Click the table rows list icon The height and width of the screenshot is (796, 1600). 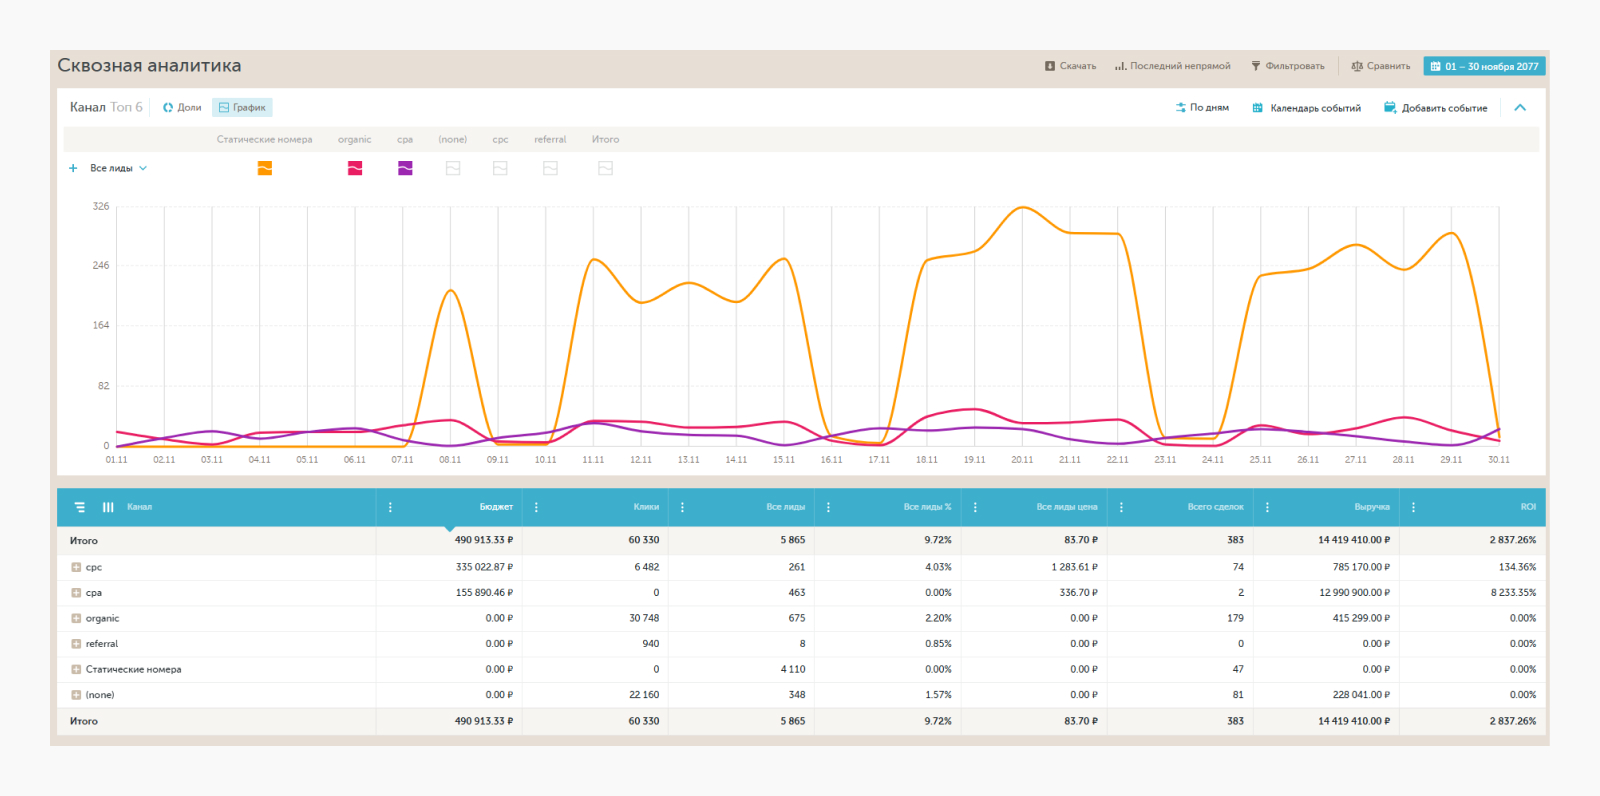click(80, 507)
